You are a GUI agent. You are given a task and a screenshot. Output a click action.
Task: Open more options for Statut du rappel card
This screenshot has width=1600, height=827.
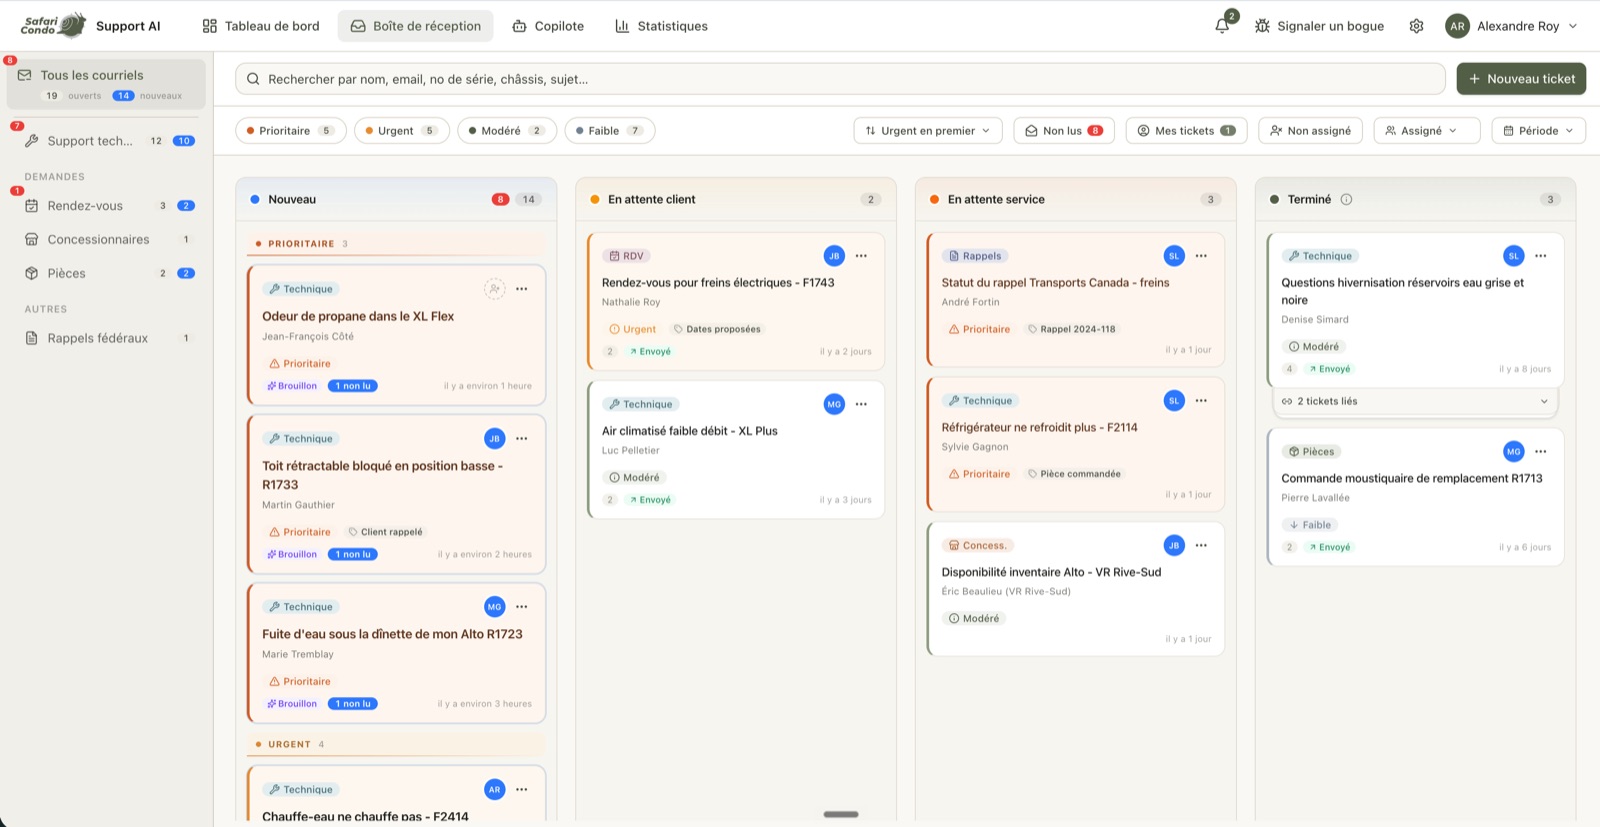coord(1201,256)
